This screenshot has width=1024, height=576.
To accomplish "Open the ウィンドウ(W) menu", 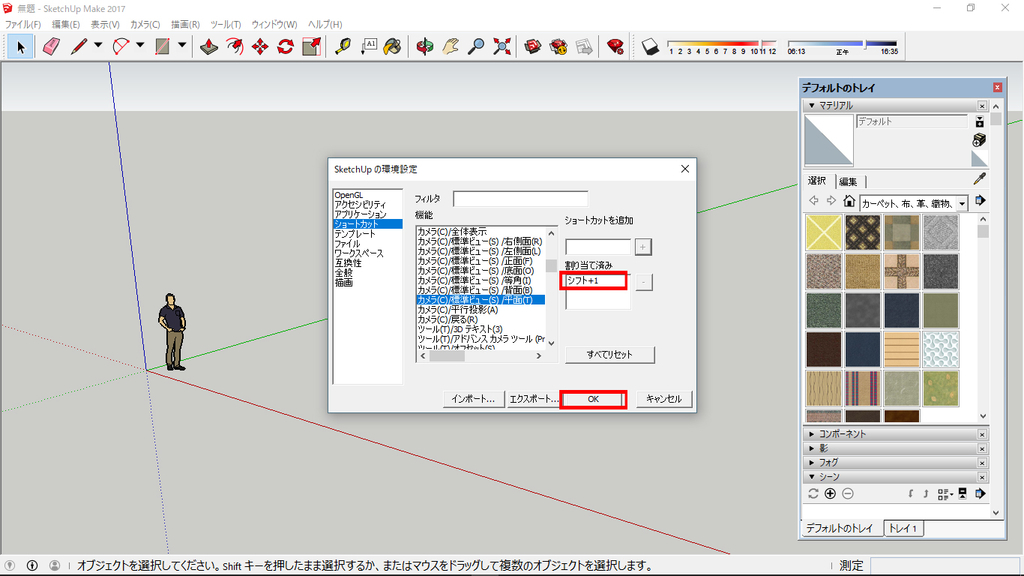I will coord(274,24).
